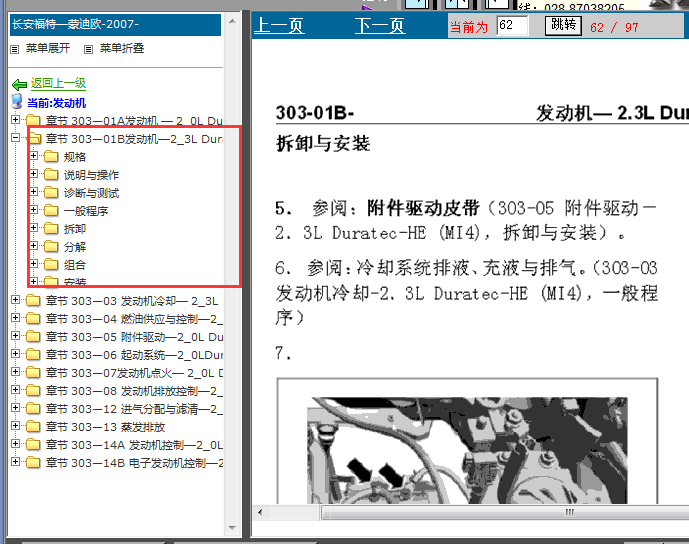
Task: Click folder icon for 章节 303—01A
Action: (x=33, y=120)
